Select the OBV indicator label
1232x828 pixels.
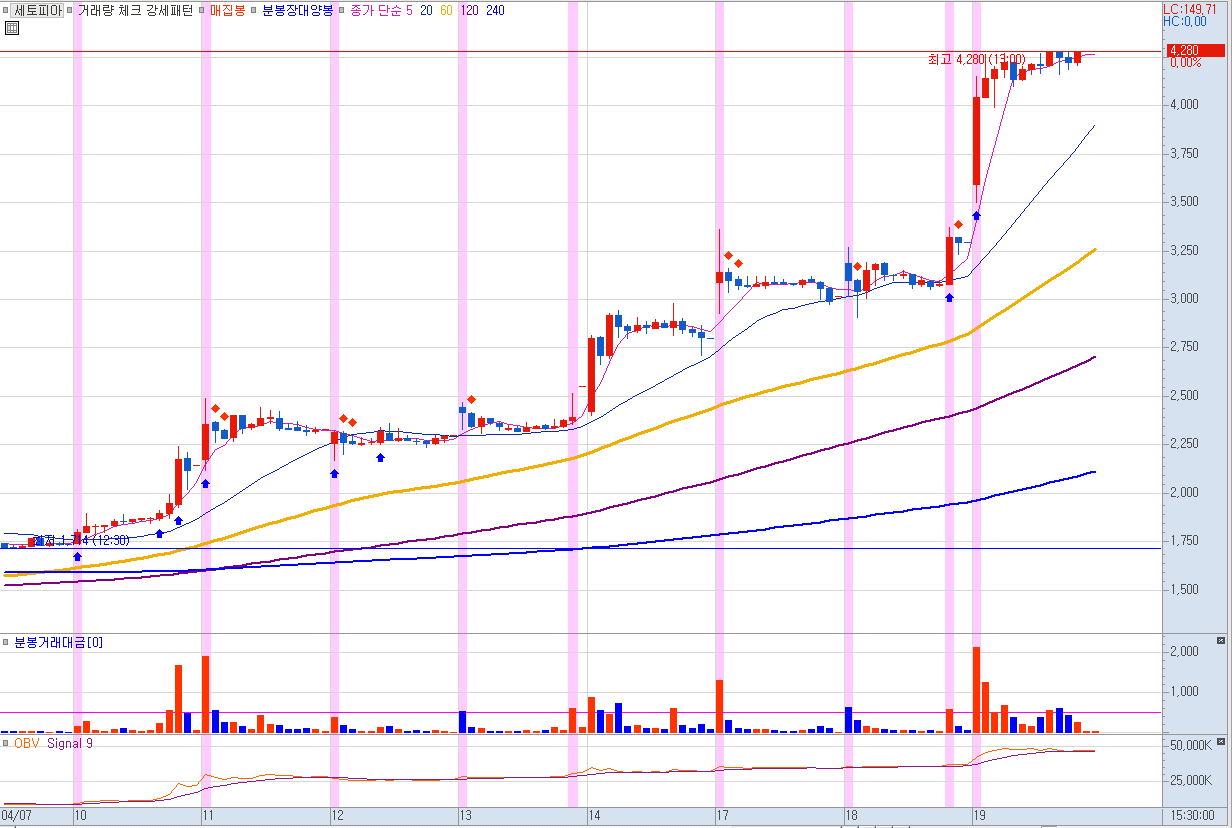pyautogui.click(x=26, y=744)
